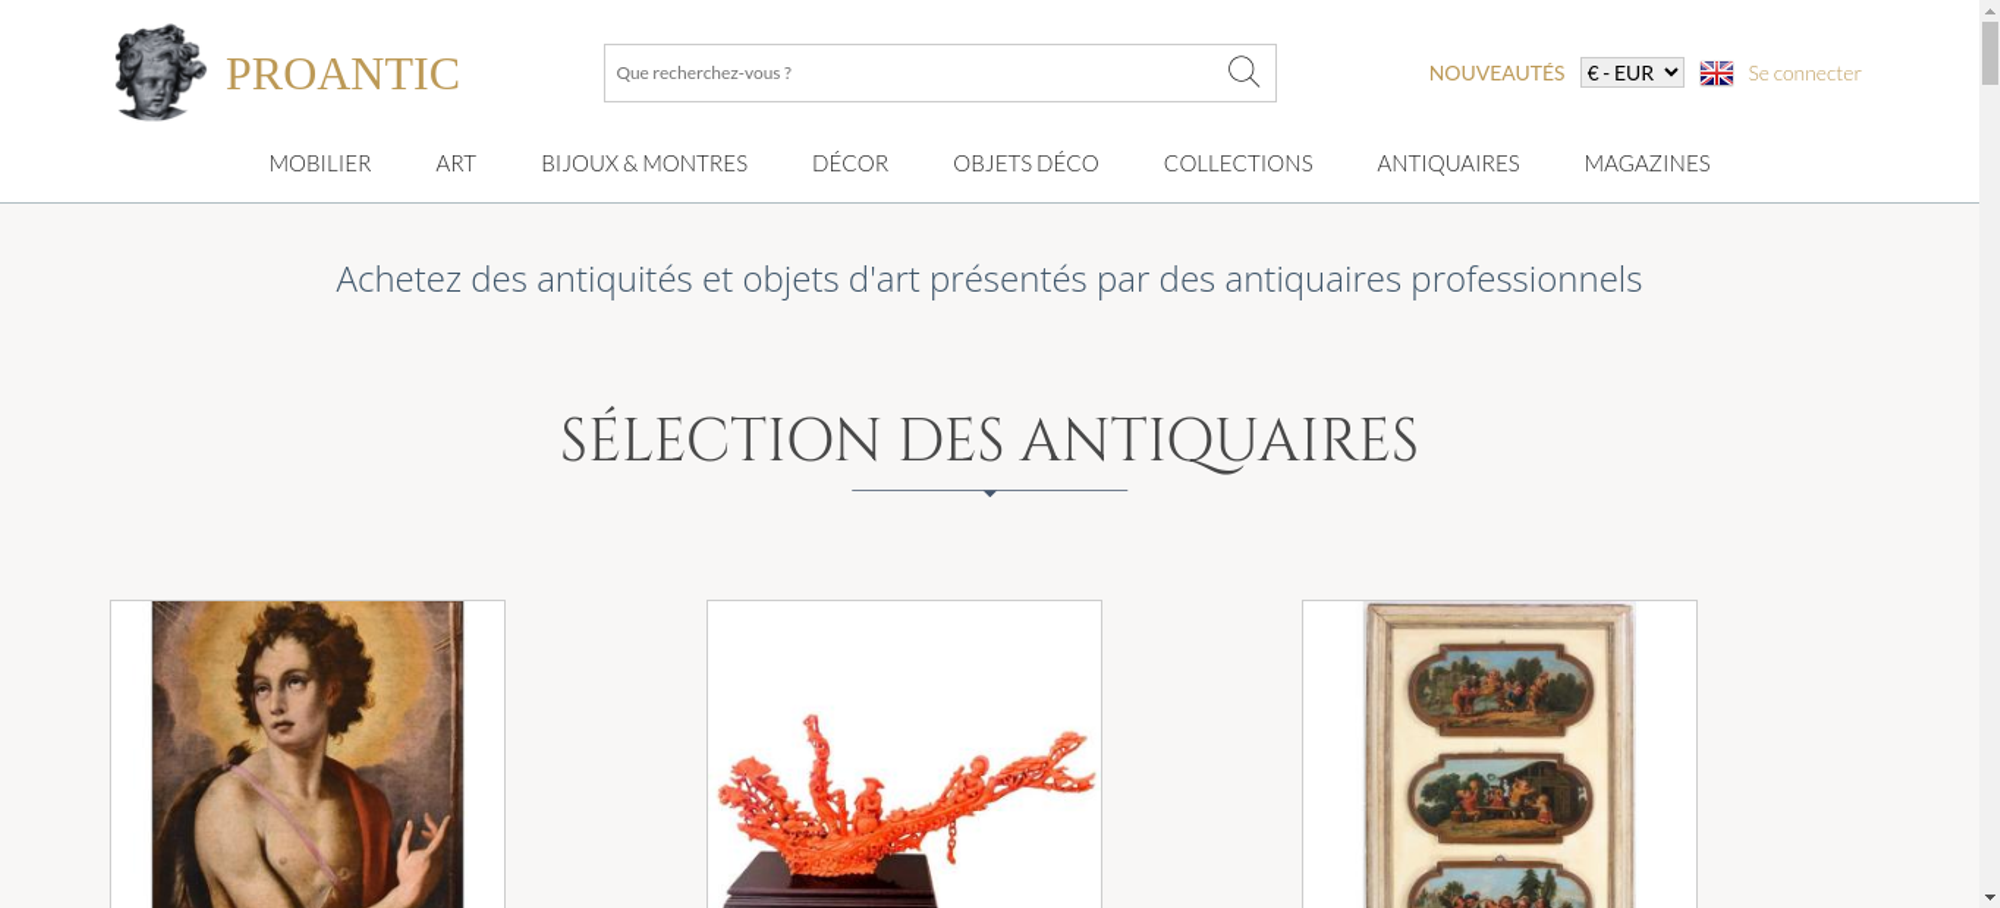This screenshot has width=2000, height=908.
Task: Open the red coral sculpture thumbnail
Action: (x=904, y=754)
